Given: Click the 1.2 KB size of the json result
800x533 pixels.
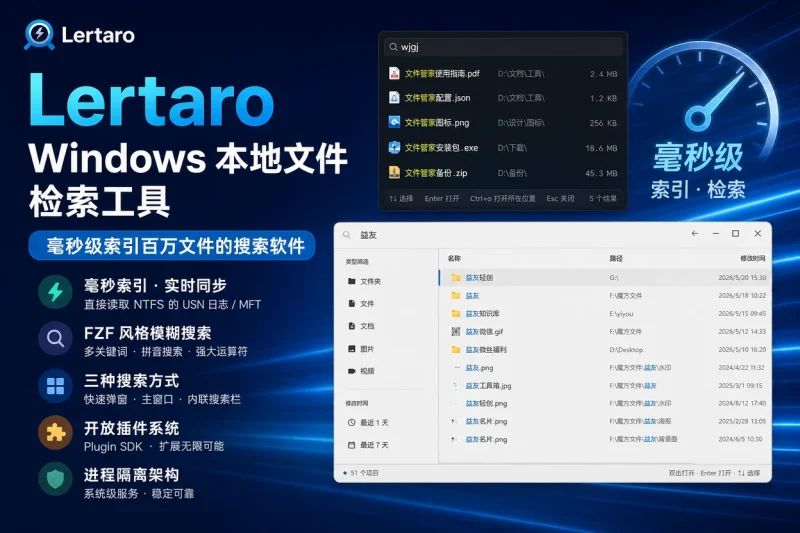Looking at the screenshot, I should (x=604, y=98).
